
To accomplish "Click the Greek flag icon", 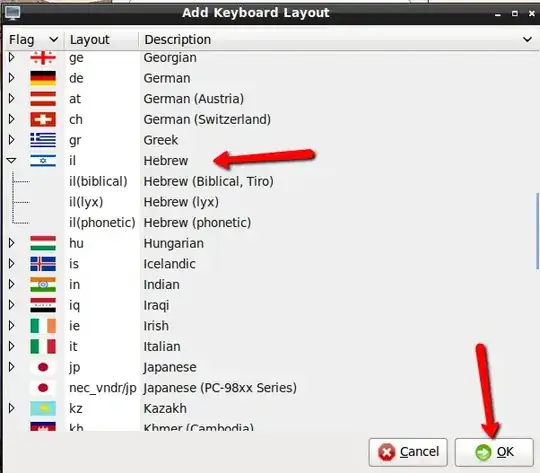I will point(43,140).
